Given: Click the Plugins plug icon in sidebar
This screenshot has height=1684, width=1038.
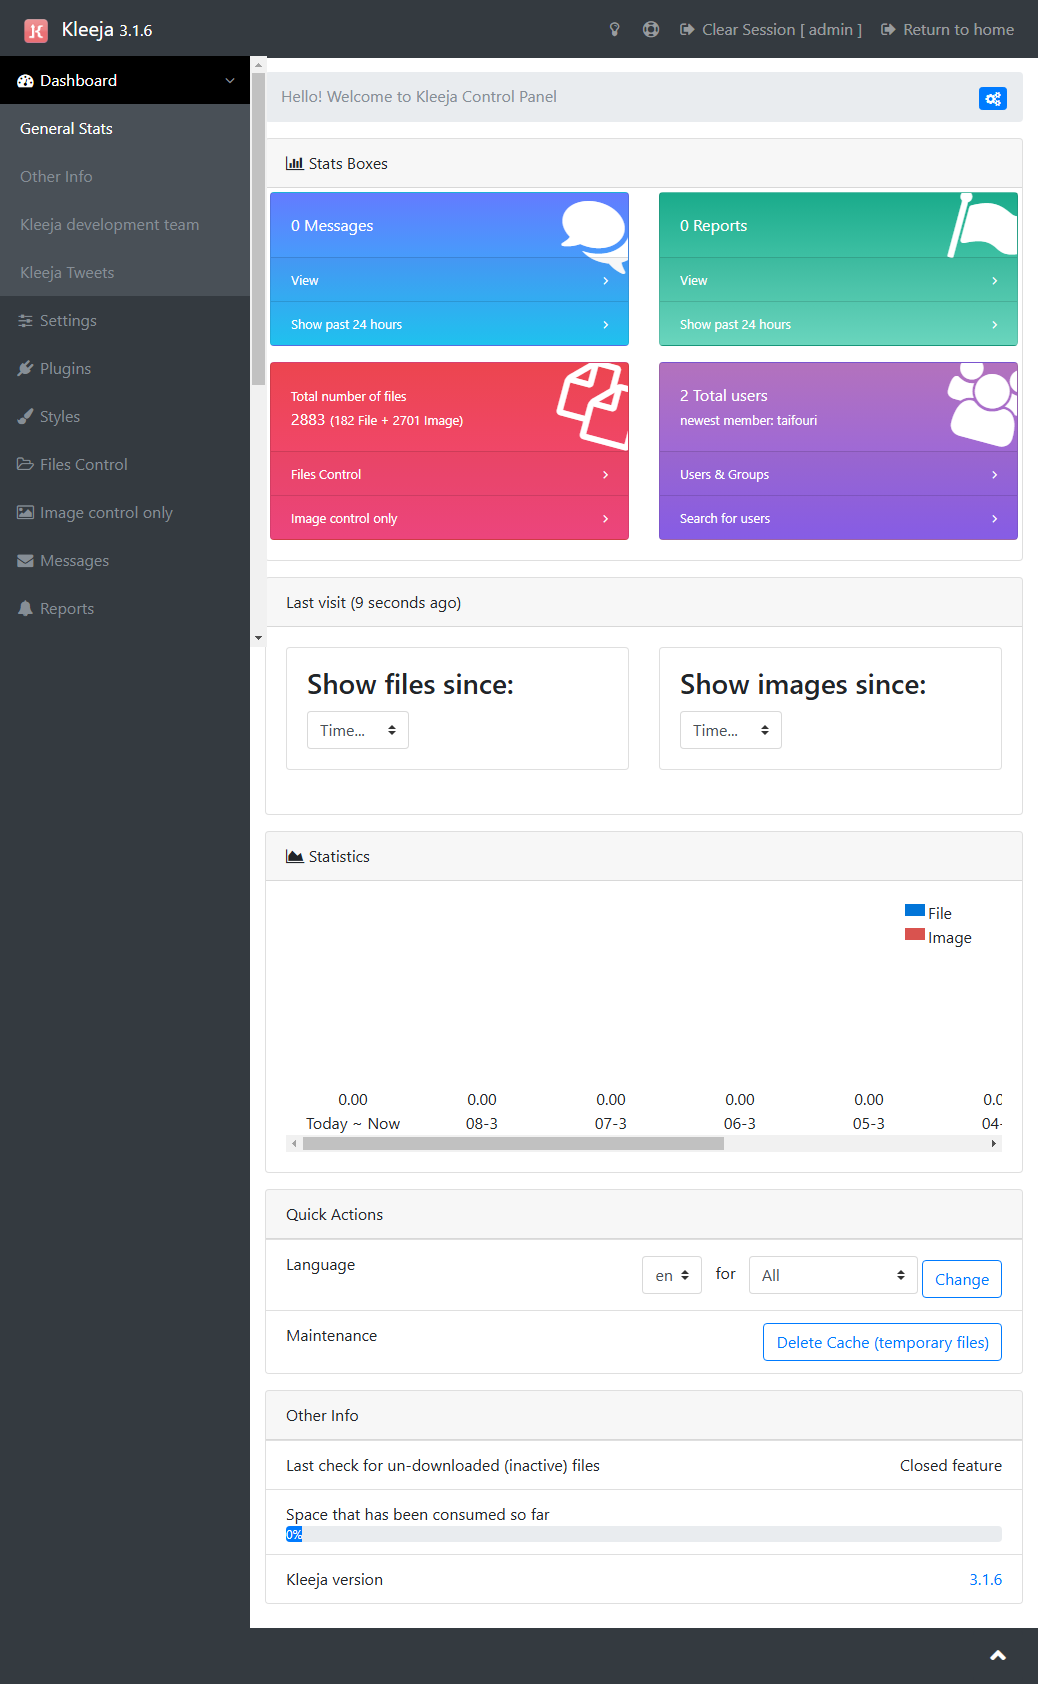Looking at the screenshot, I should [26, 369].
